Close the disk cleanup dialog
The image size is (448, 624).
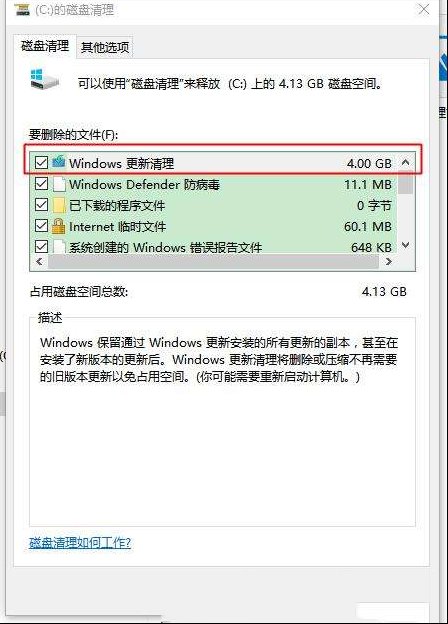click(x=424, y=9)
